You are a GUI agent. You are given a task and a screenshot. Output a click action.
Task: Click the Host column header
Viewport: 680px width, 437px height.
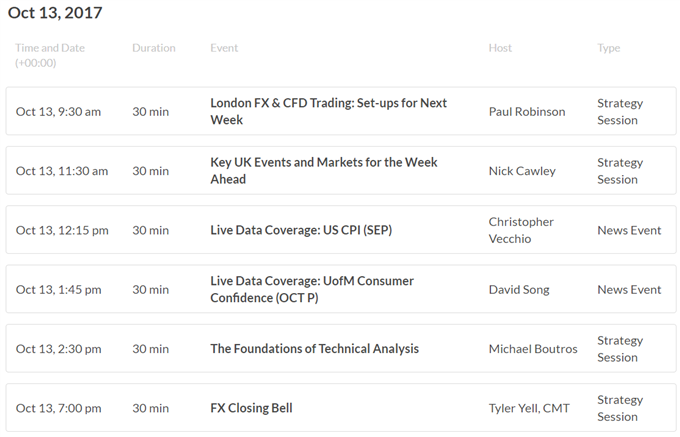(x=500, y=48)
